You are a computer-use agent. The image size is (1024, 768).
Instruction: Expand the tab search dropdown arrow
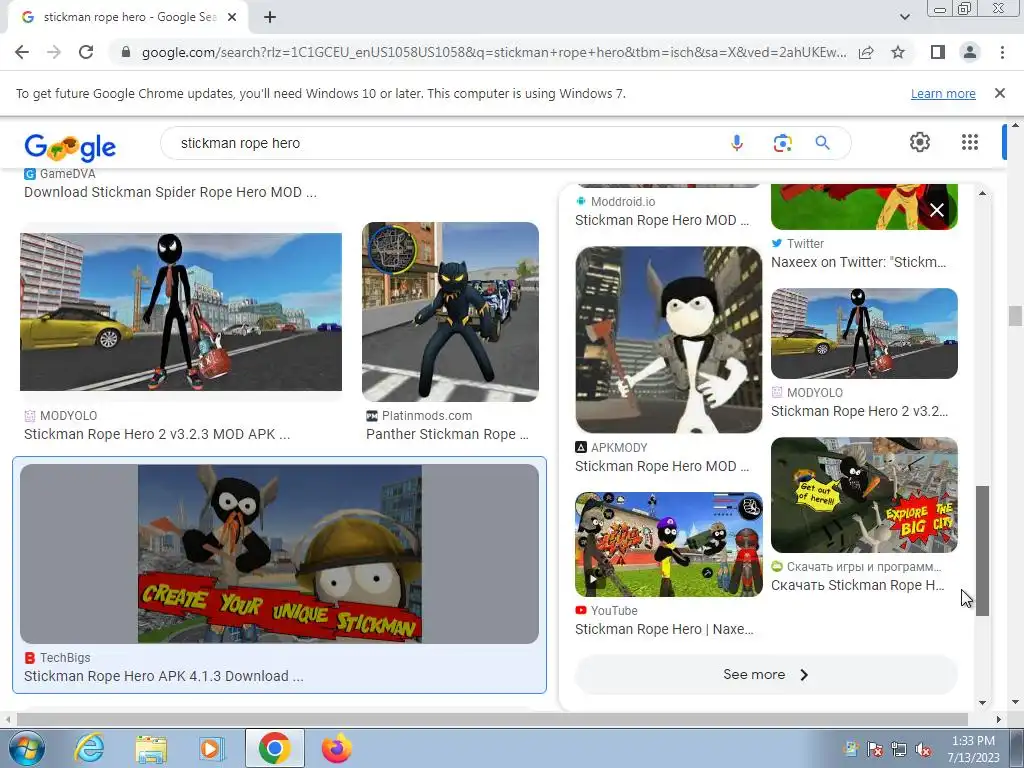click(x=904, y=17)
